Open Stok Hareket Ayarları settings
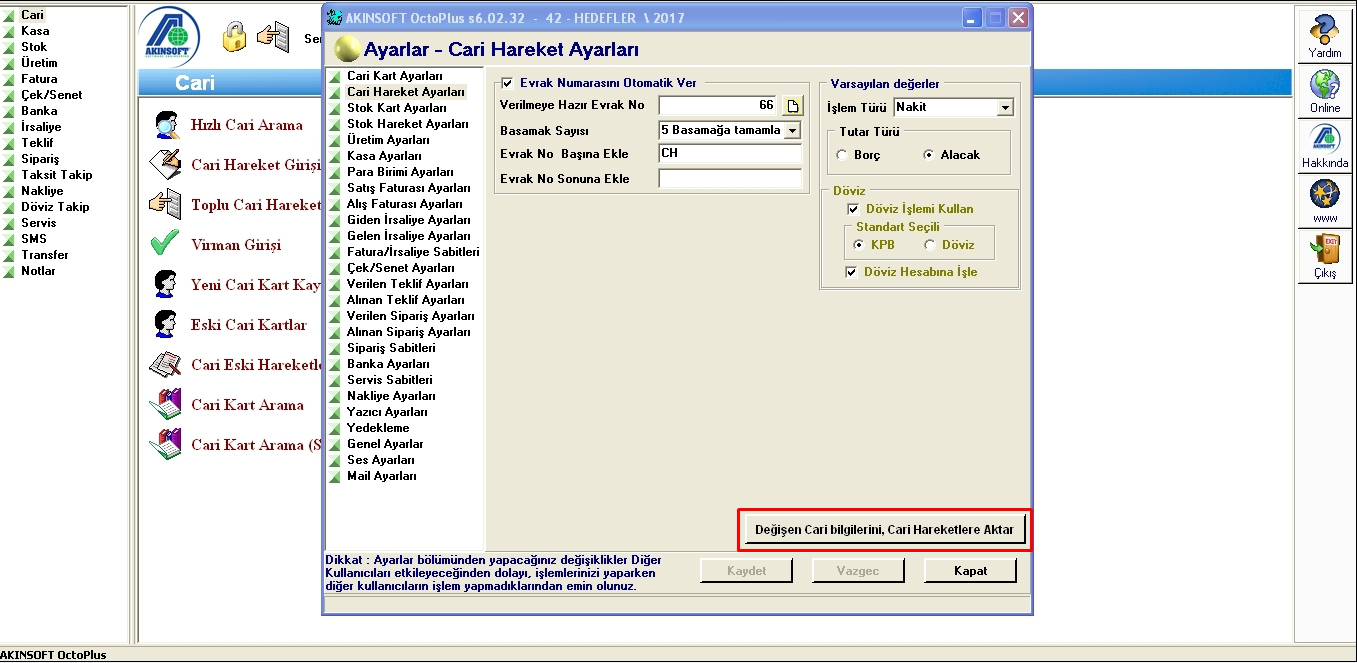This screenshot has width=1357, height=663. [x=407, y=124]
